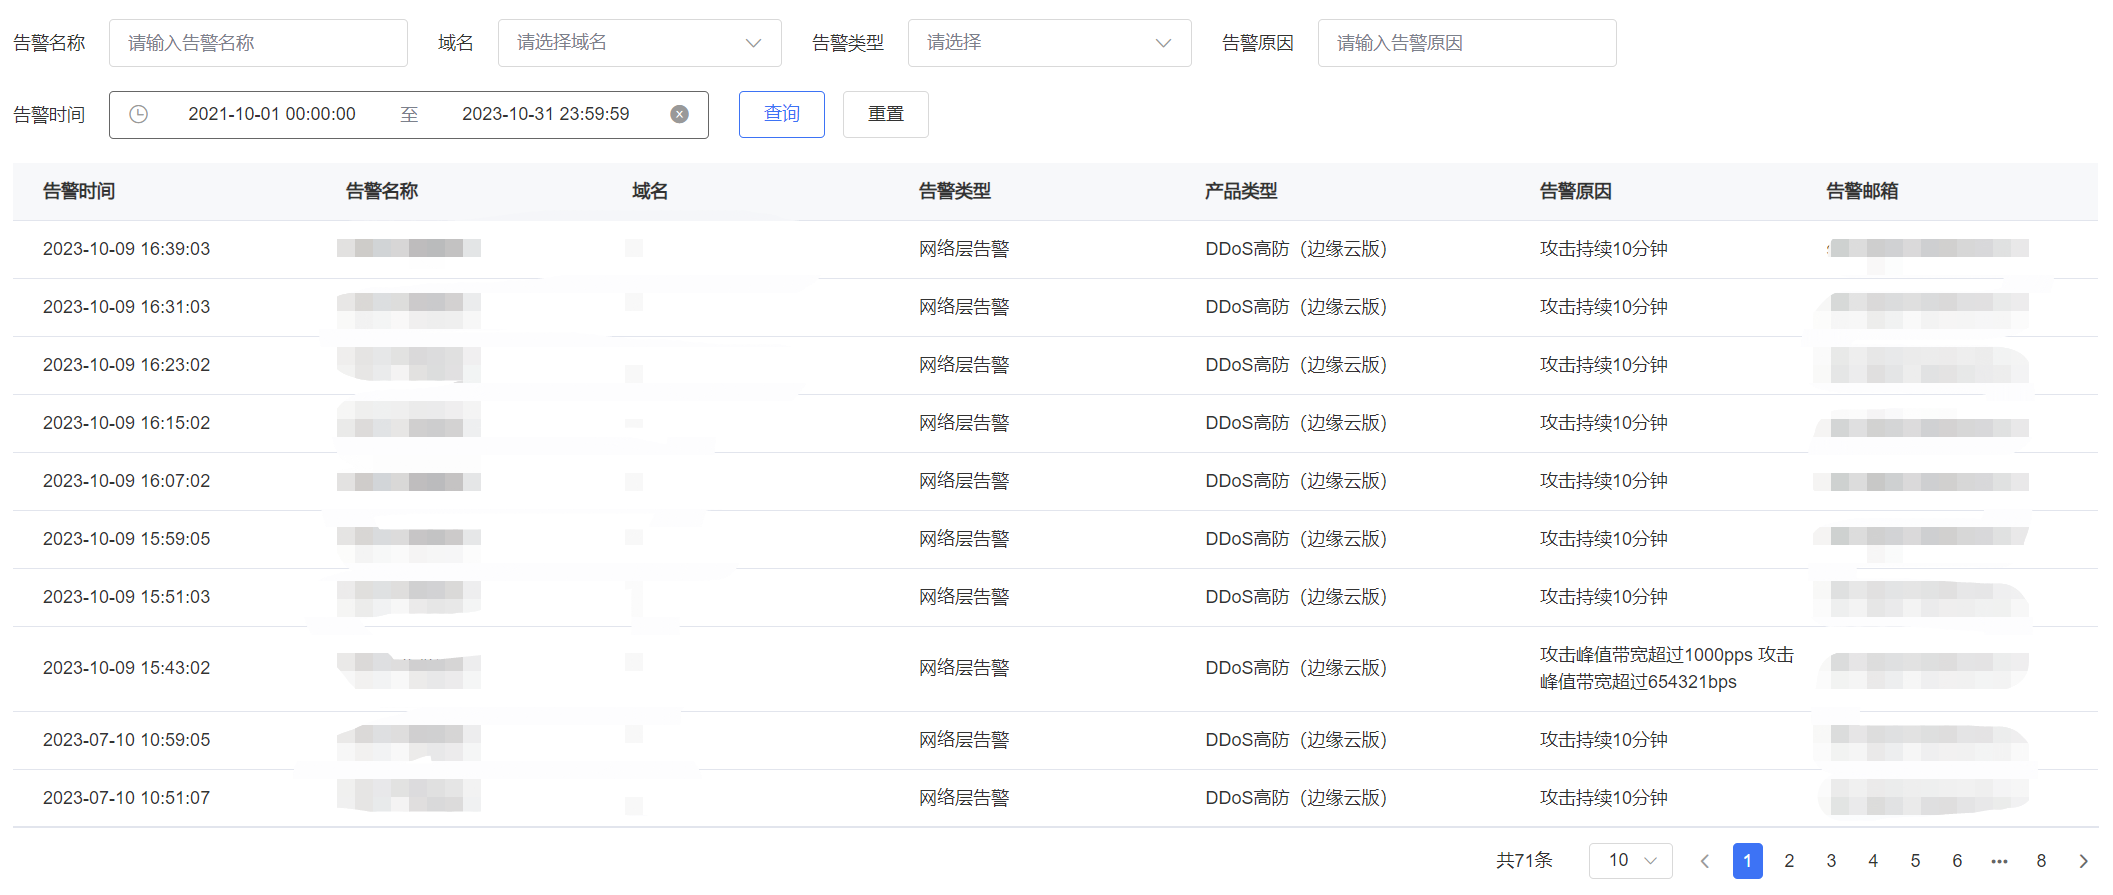Click the 共71条 total count text

(x=1524, y=861)
